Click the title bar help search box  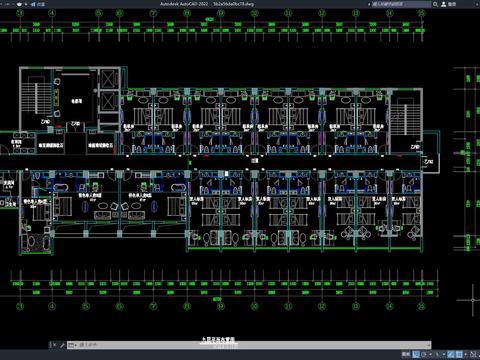(x=401, y=4)
